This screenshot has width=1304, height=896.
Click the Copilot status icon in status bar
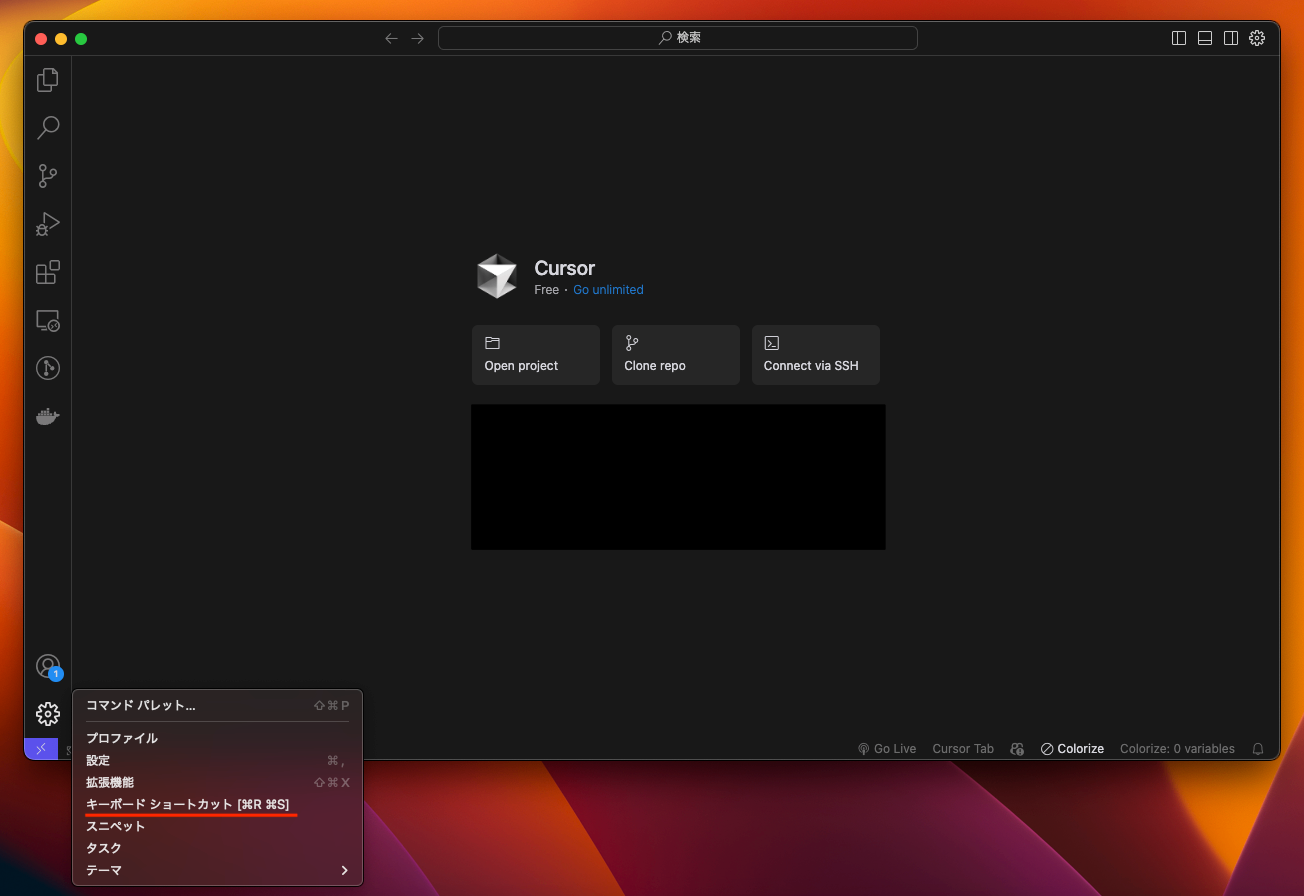[x=1017, y=748]
